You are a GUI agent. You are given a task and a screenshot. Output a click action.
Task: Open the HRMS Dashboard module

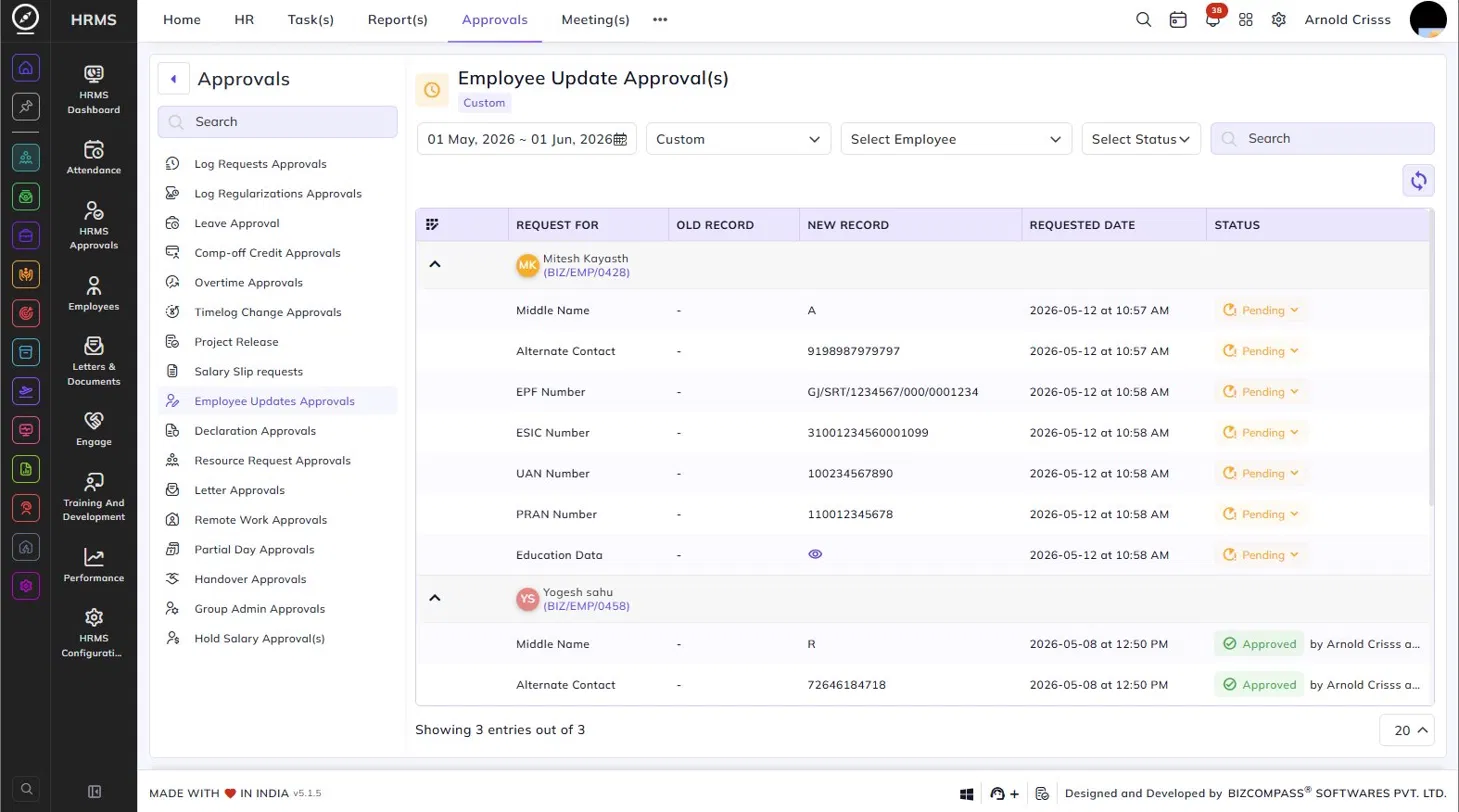coord(94,89)
